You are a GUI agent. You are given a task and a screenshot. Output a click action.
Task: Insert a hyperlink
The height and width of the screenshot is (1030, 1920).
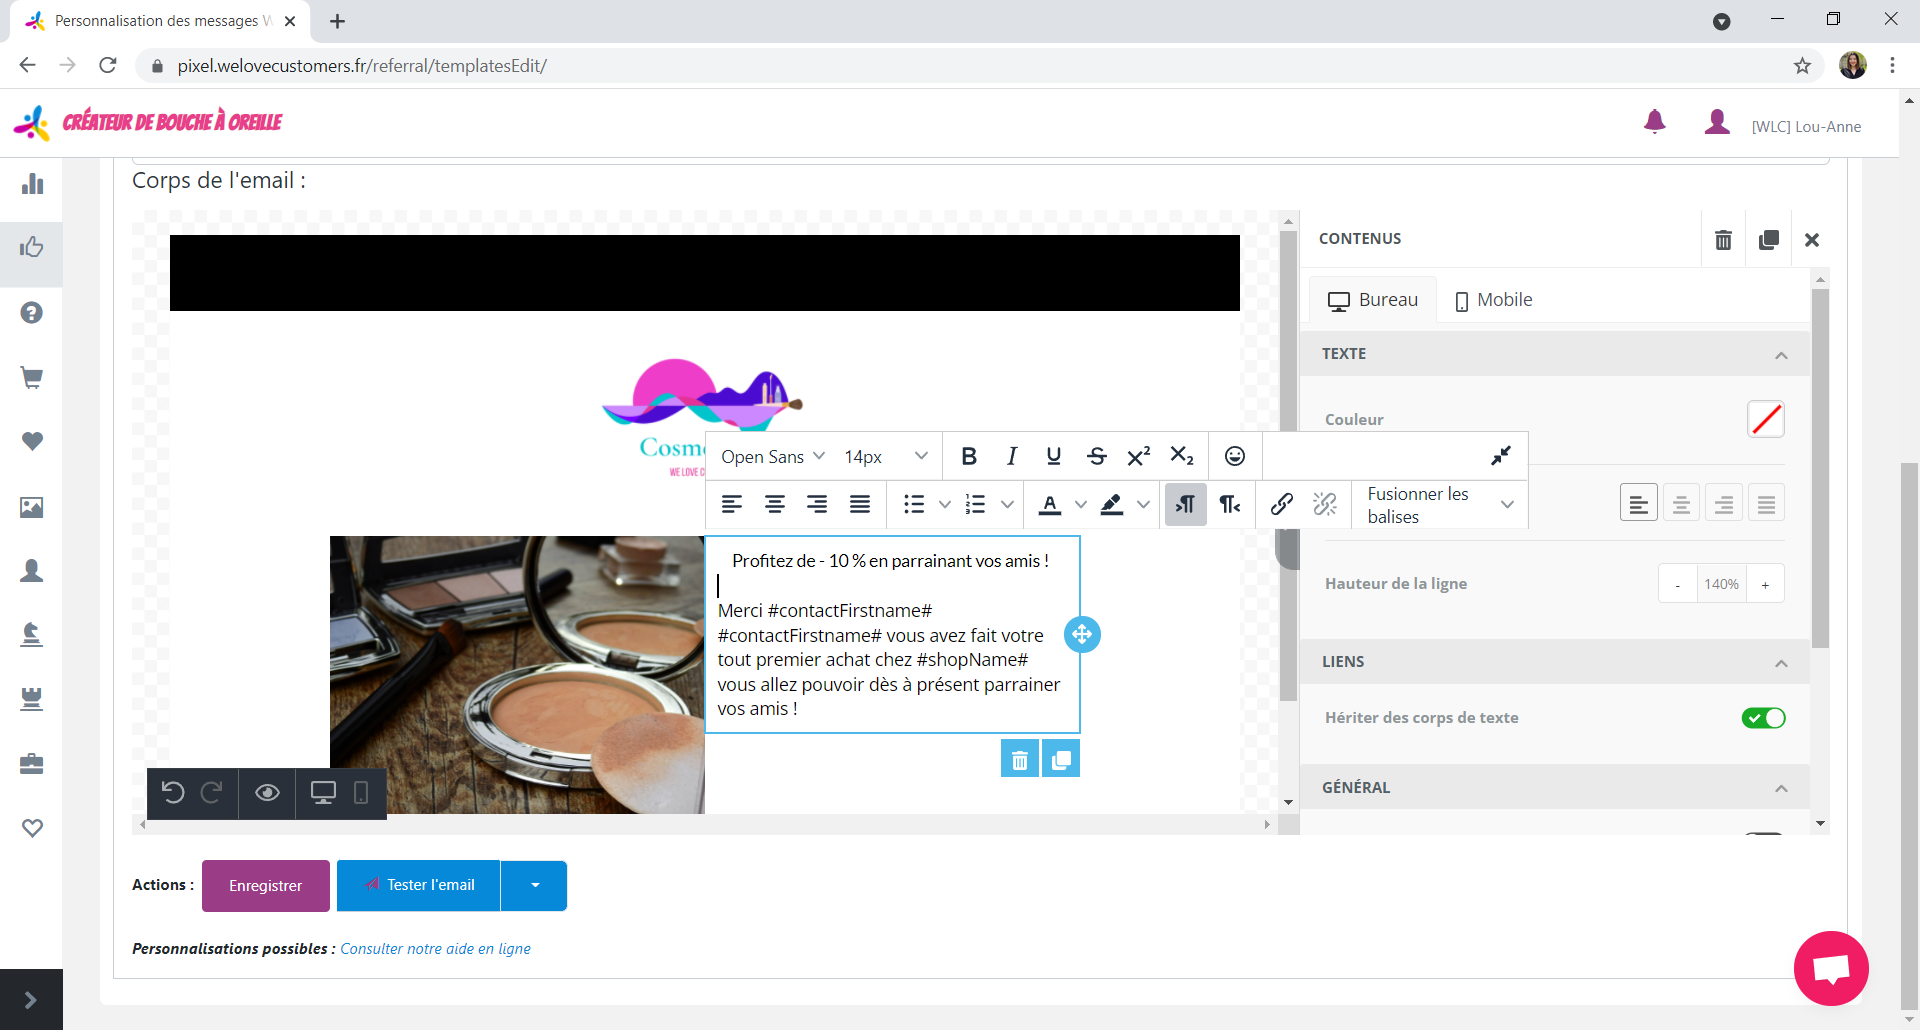coord(1281,504)
